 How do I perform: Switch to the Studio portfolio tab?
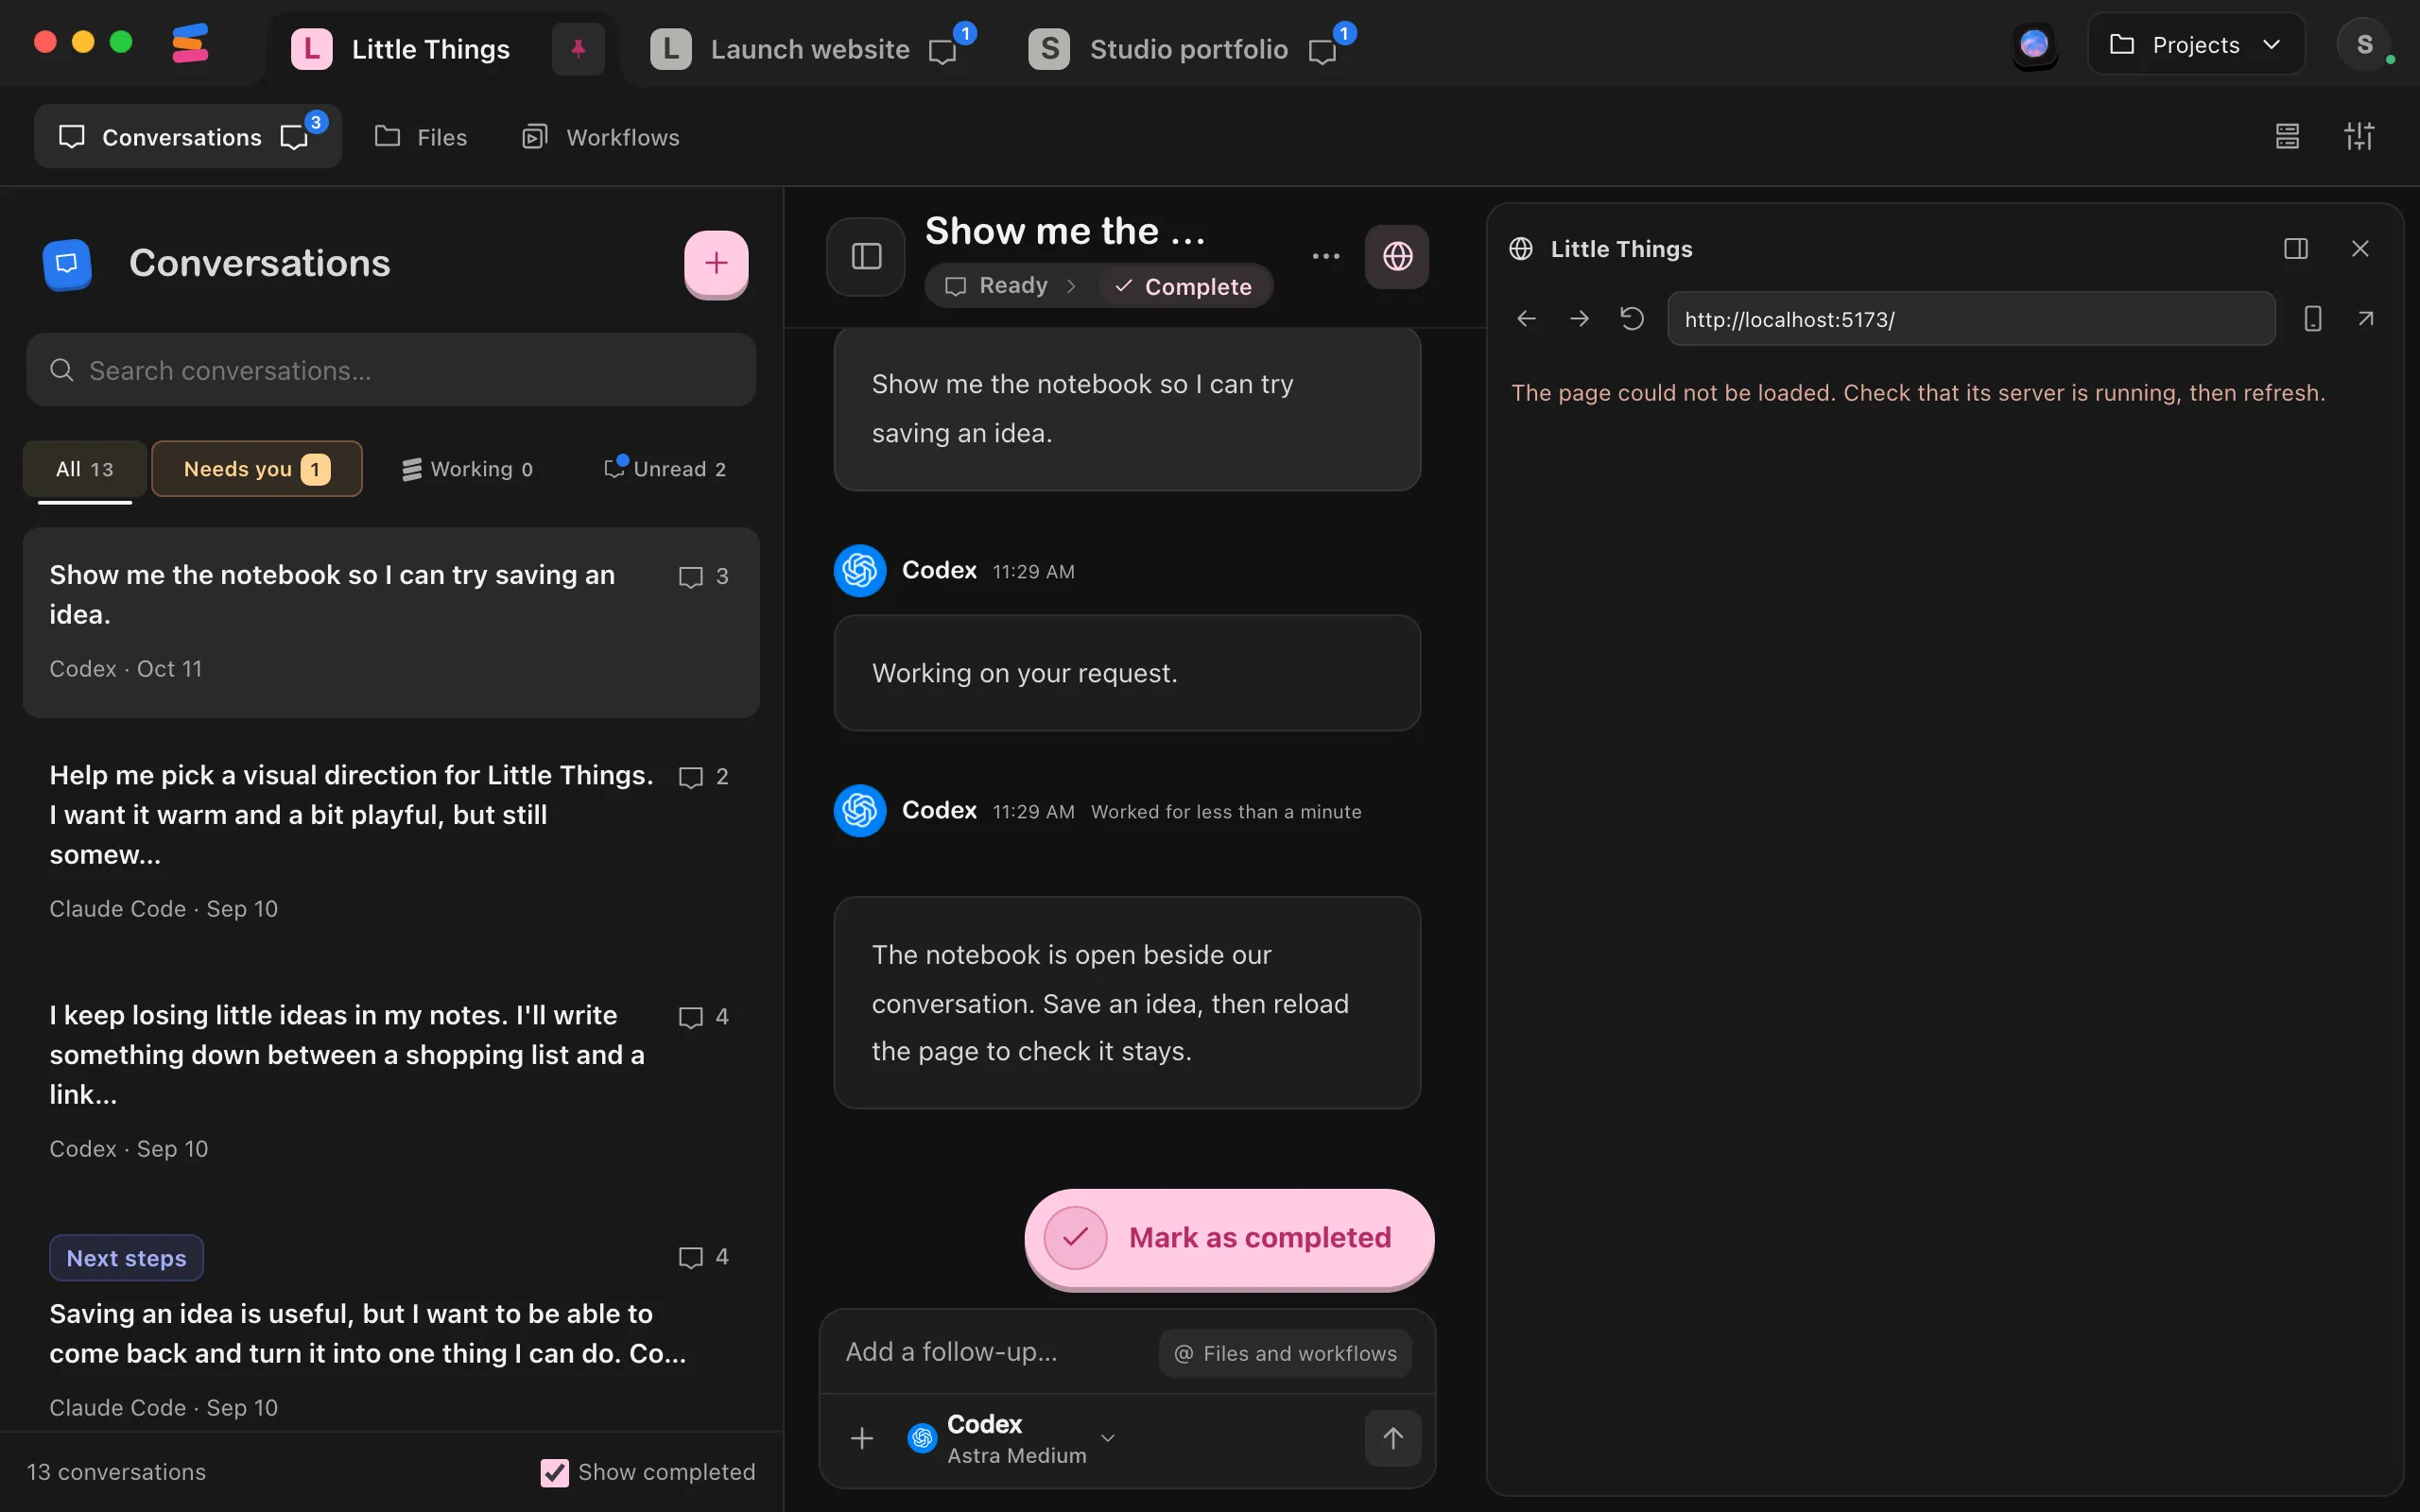pos(1190,49)
